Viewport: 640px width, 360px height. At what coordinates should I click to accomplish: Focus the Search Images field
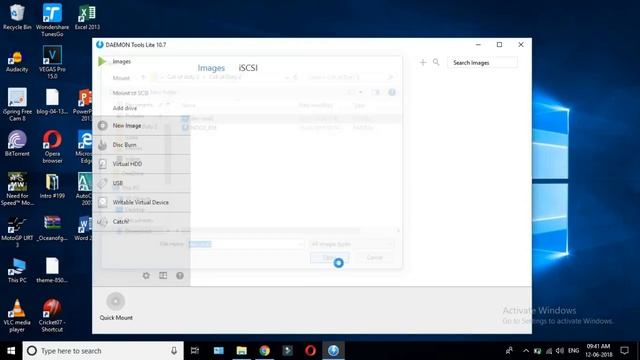coord(482,62)
